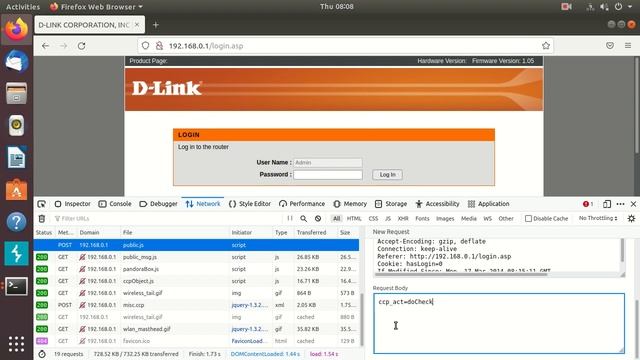The height and width of the screenshot is (360, 640).
Task: Toggle Disable Cache checkbox
Action: pyautogui.click(x=528, y=218)
